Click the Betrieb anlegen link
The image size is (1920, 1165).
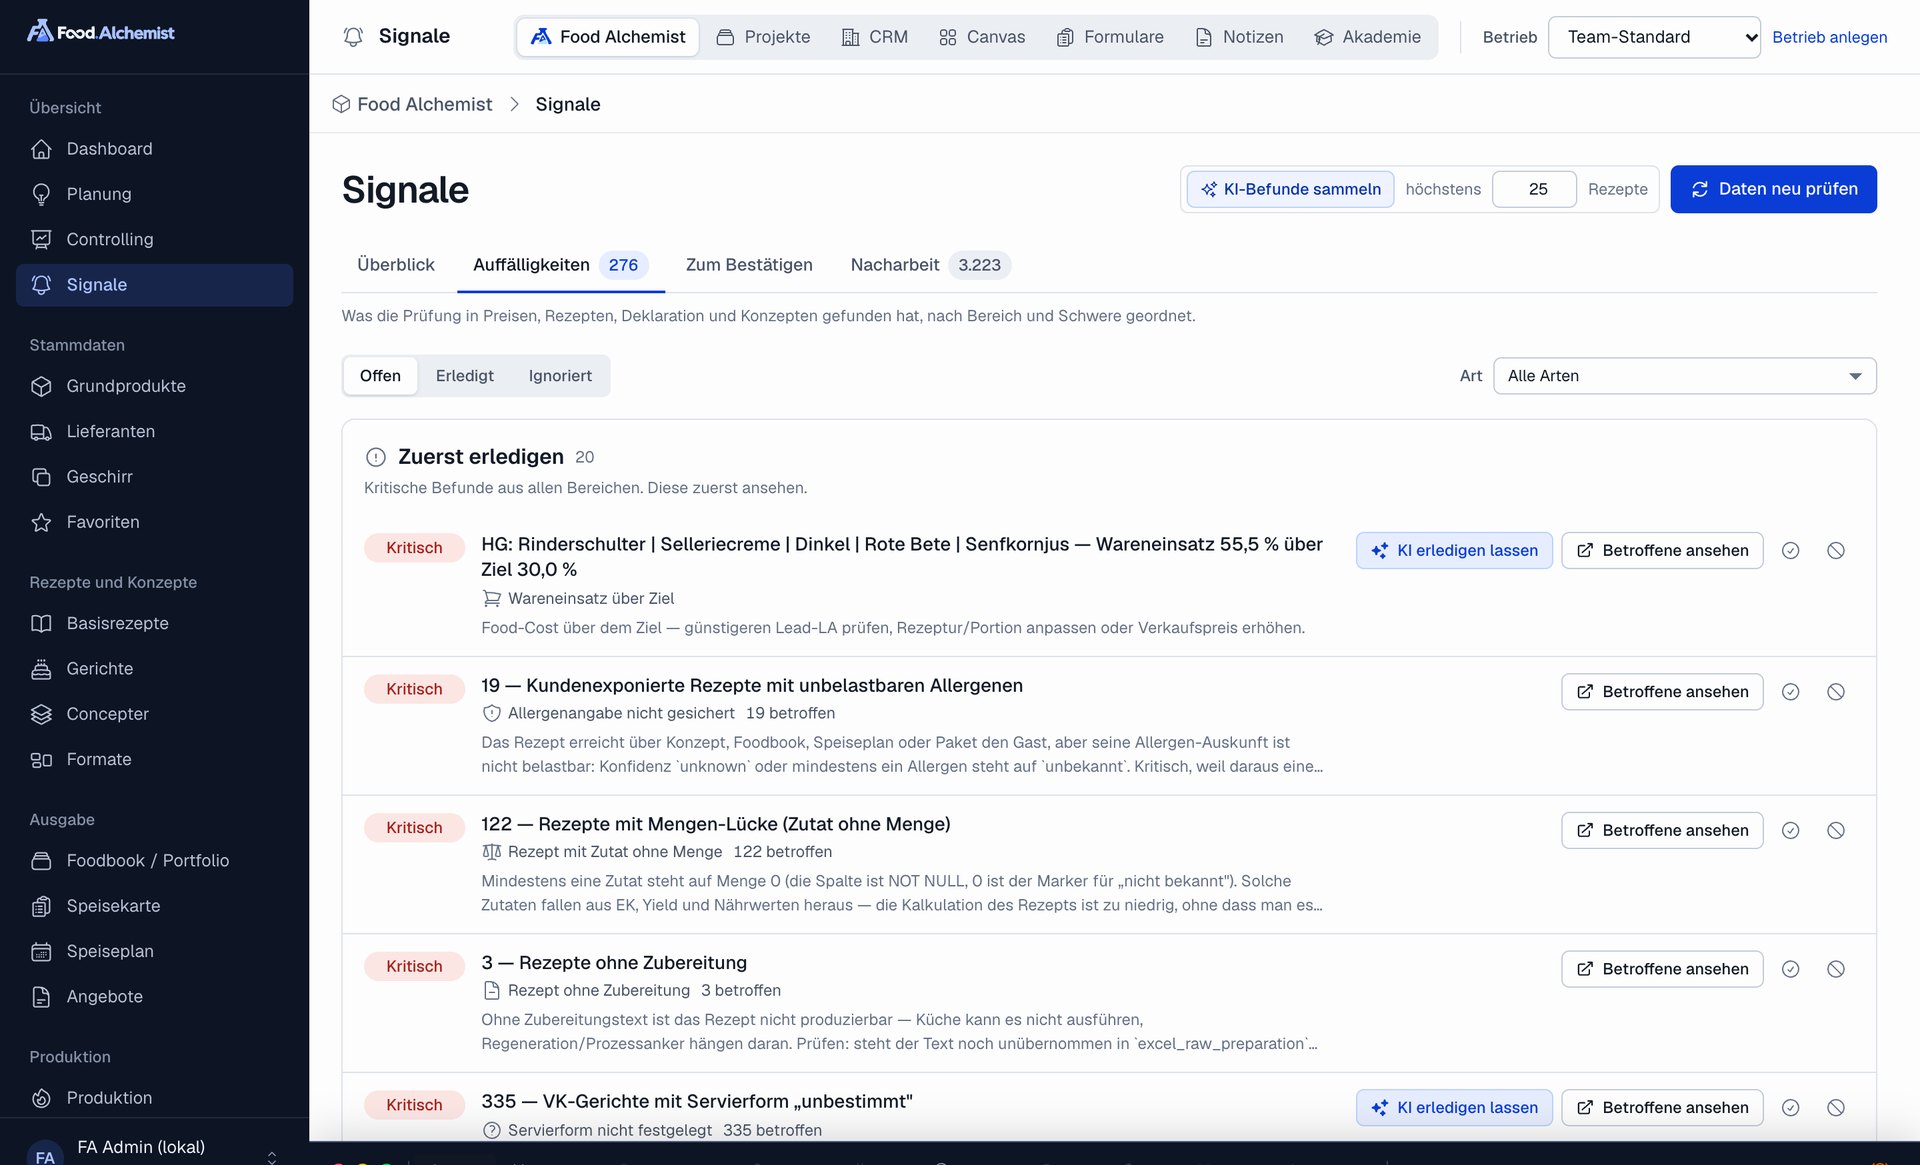pos(1829,37)
